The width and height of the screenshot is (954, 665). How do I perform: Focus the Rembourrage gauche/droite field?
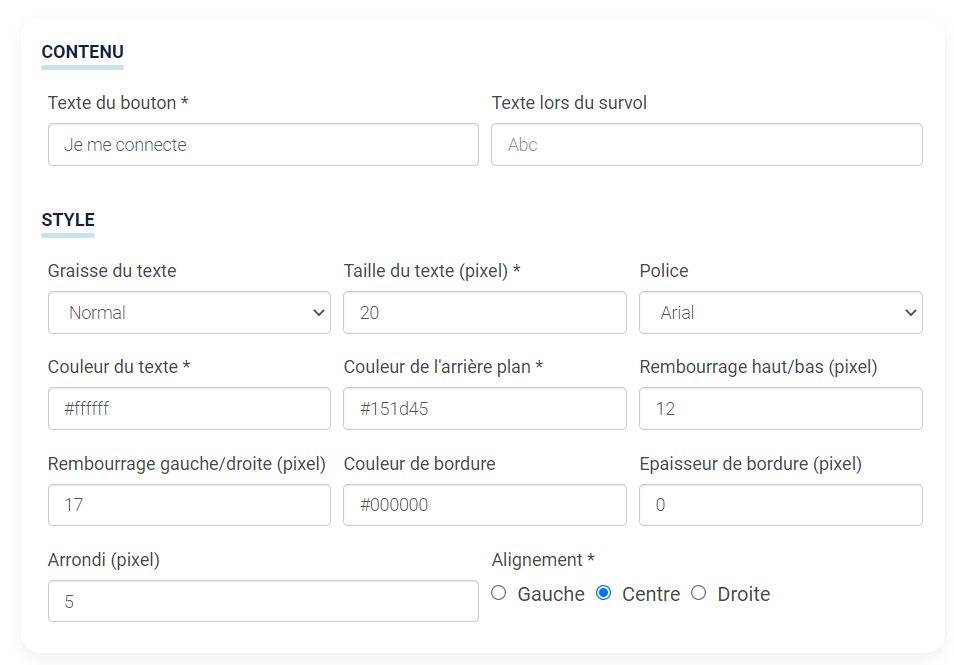click(x=189, y=505)
